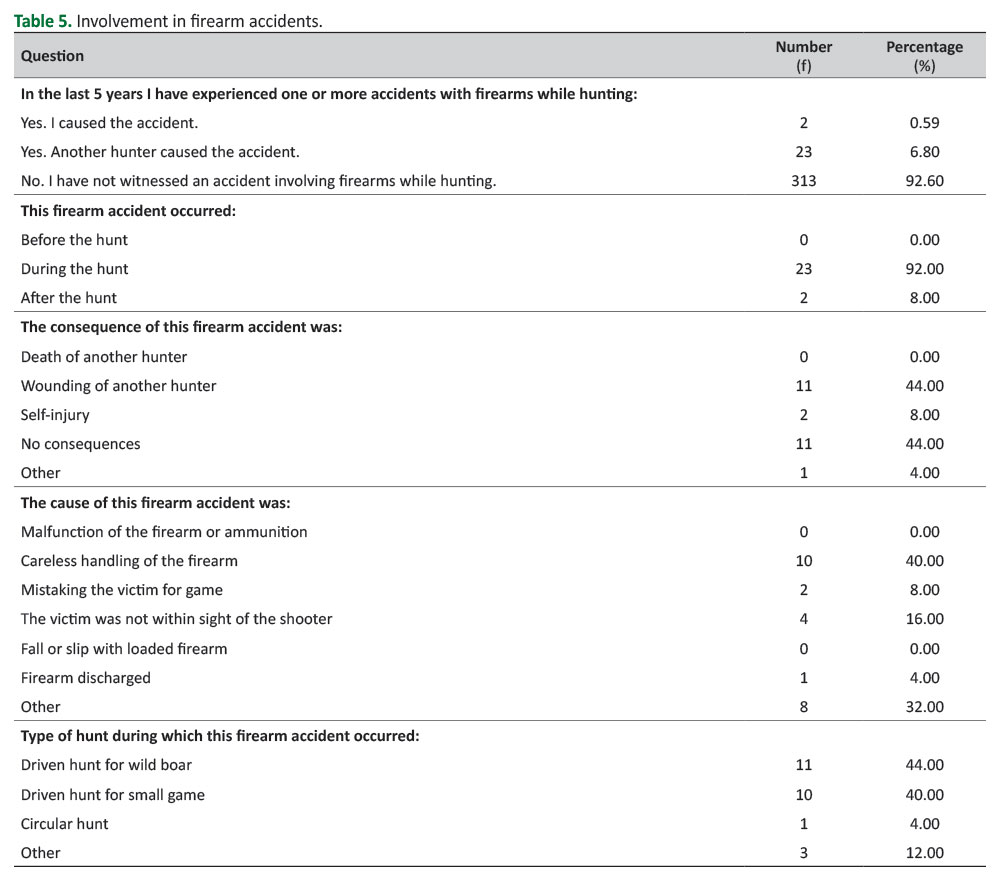Click "Death of another hunter" row label
Viewport: 1000px width, 879px height.
104,357
